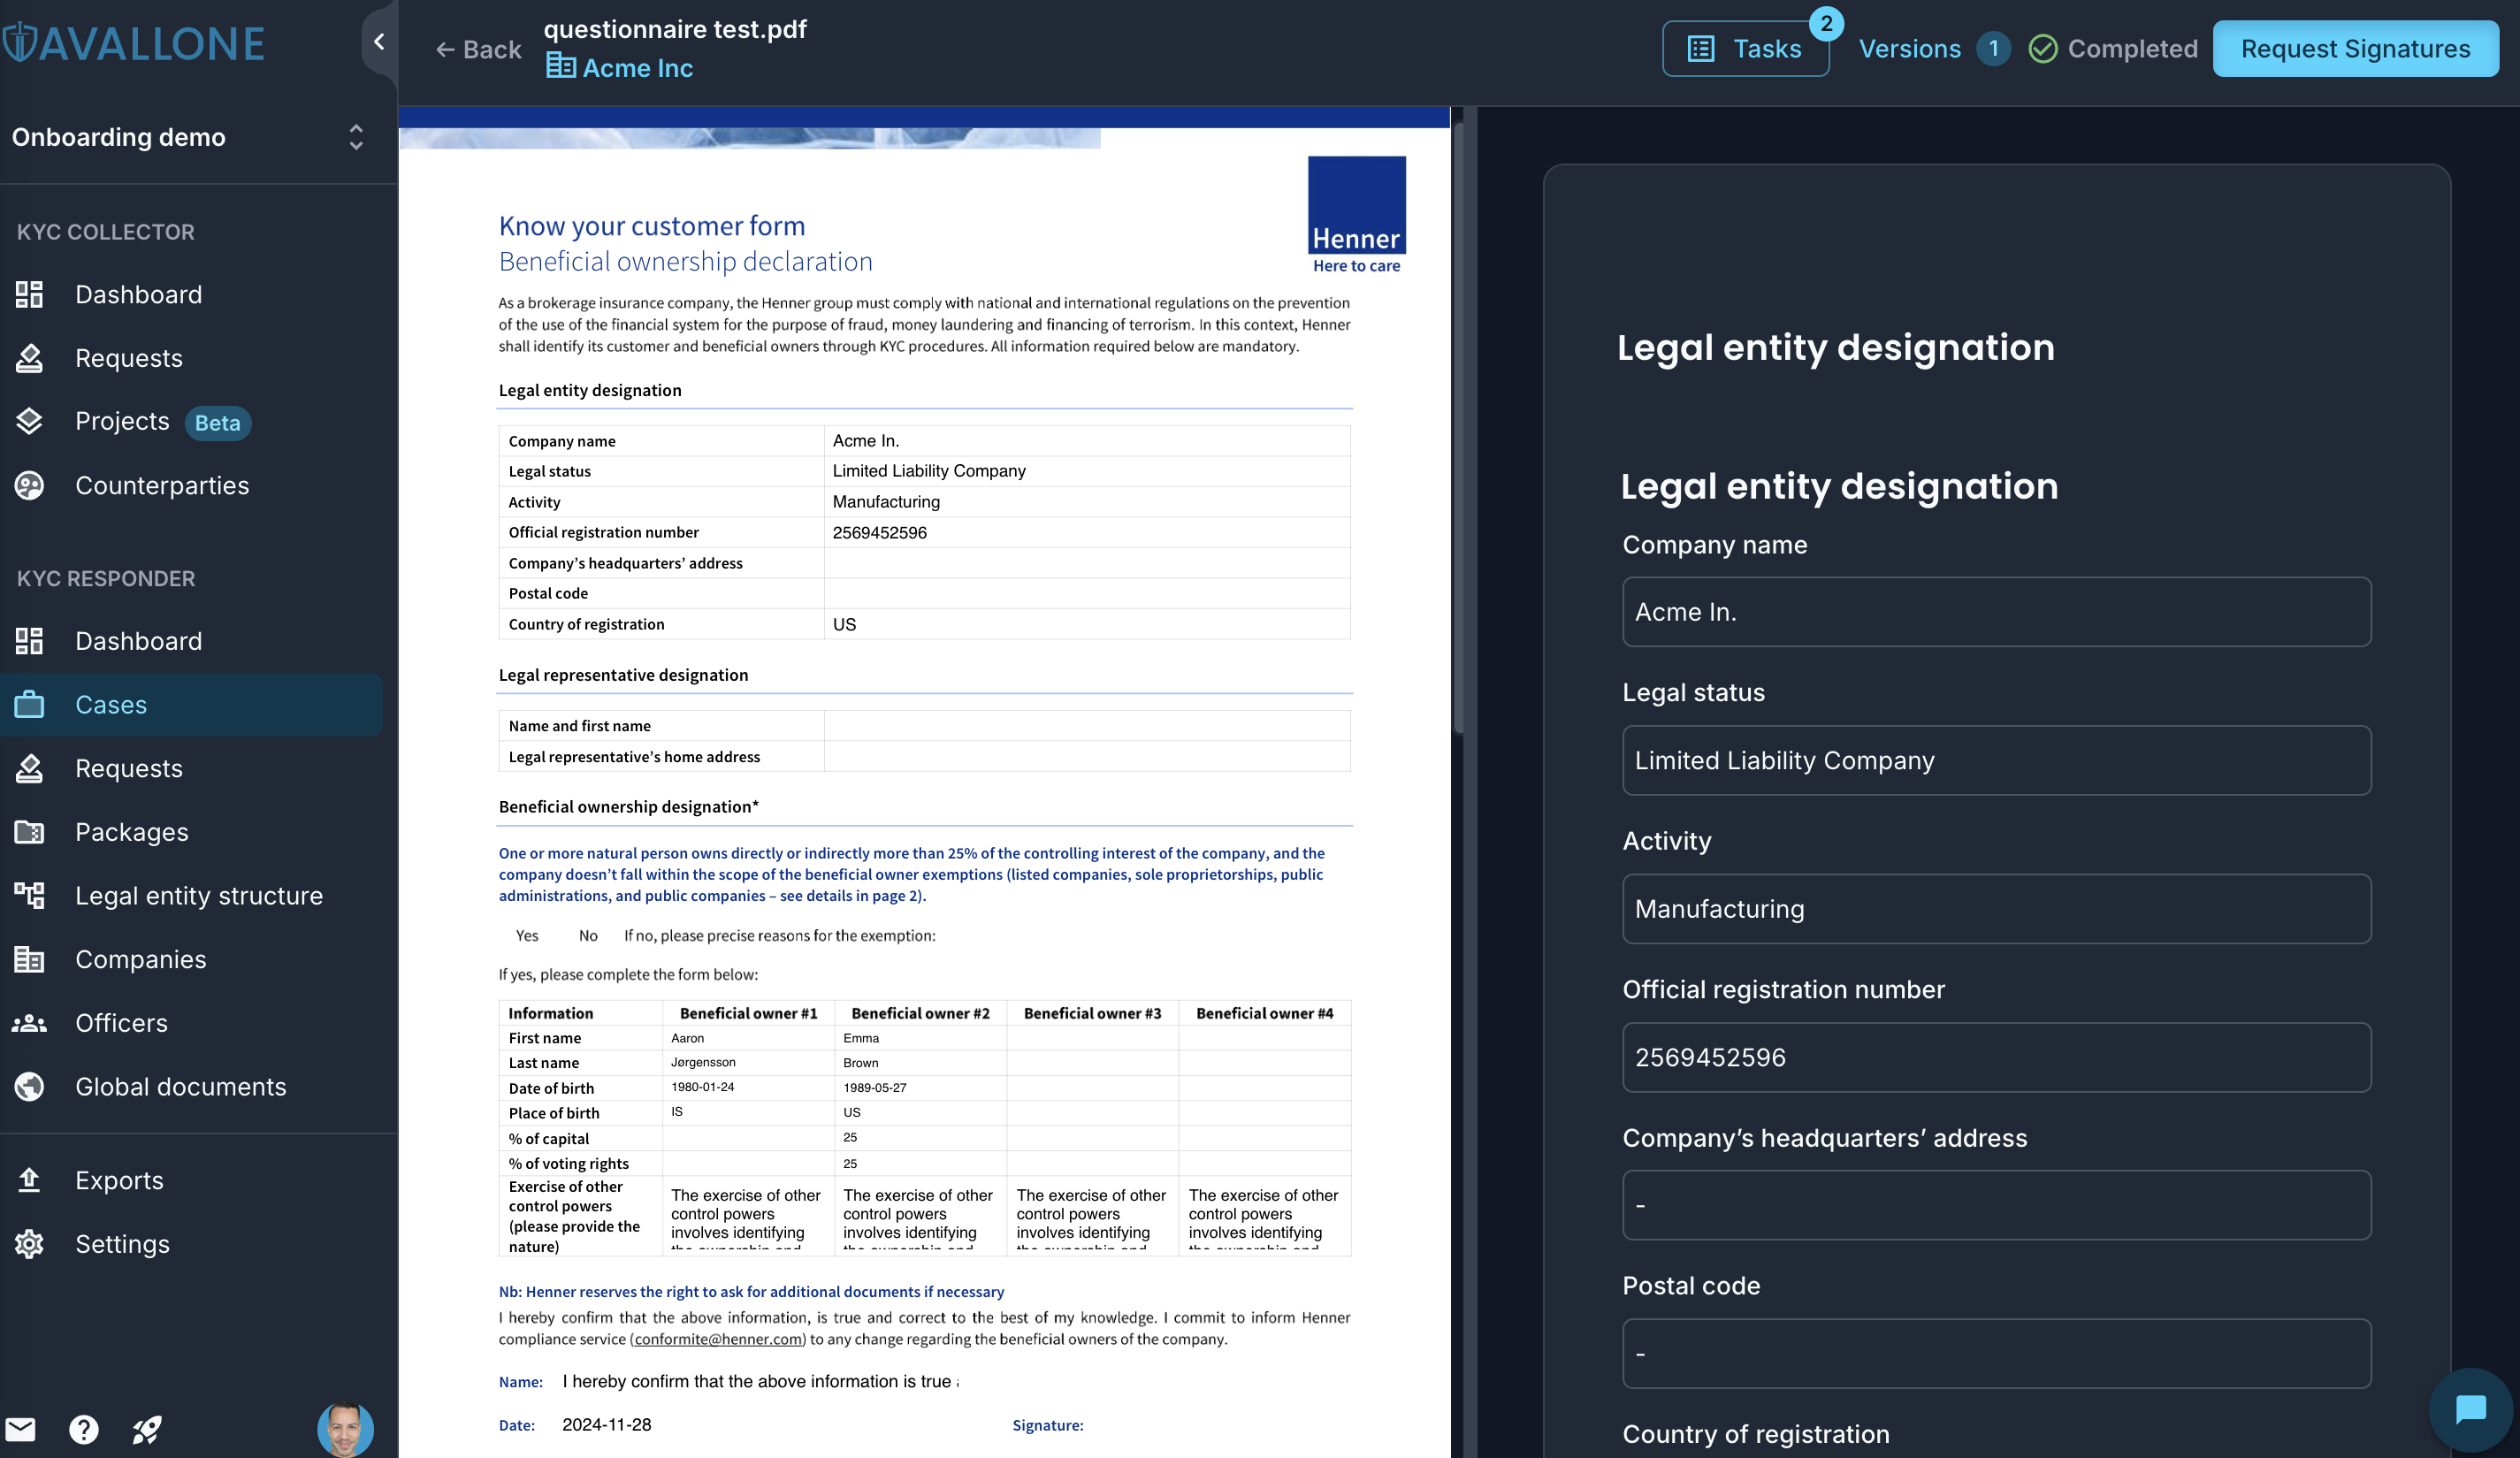The height and width of the screenshot is (1458, 2520).
Task: Click the document viewer vertical scrollbar
Action: click(1458, 430)
